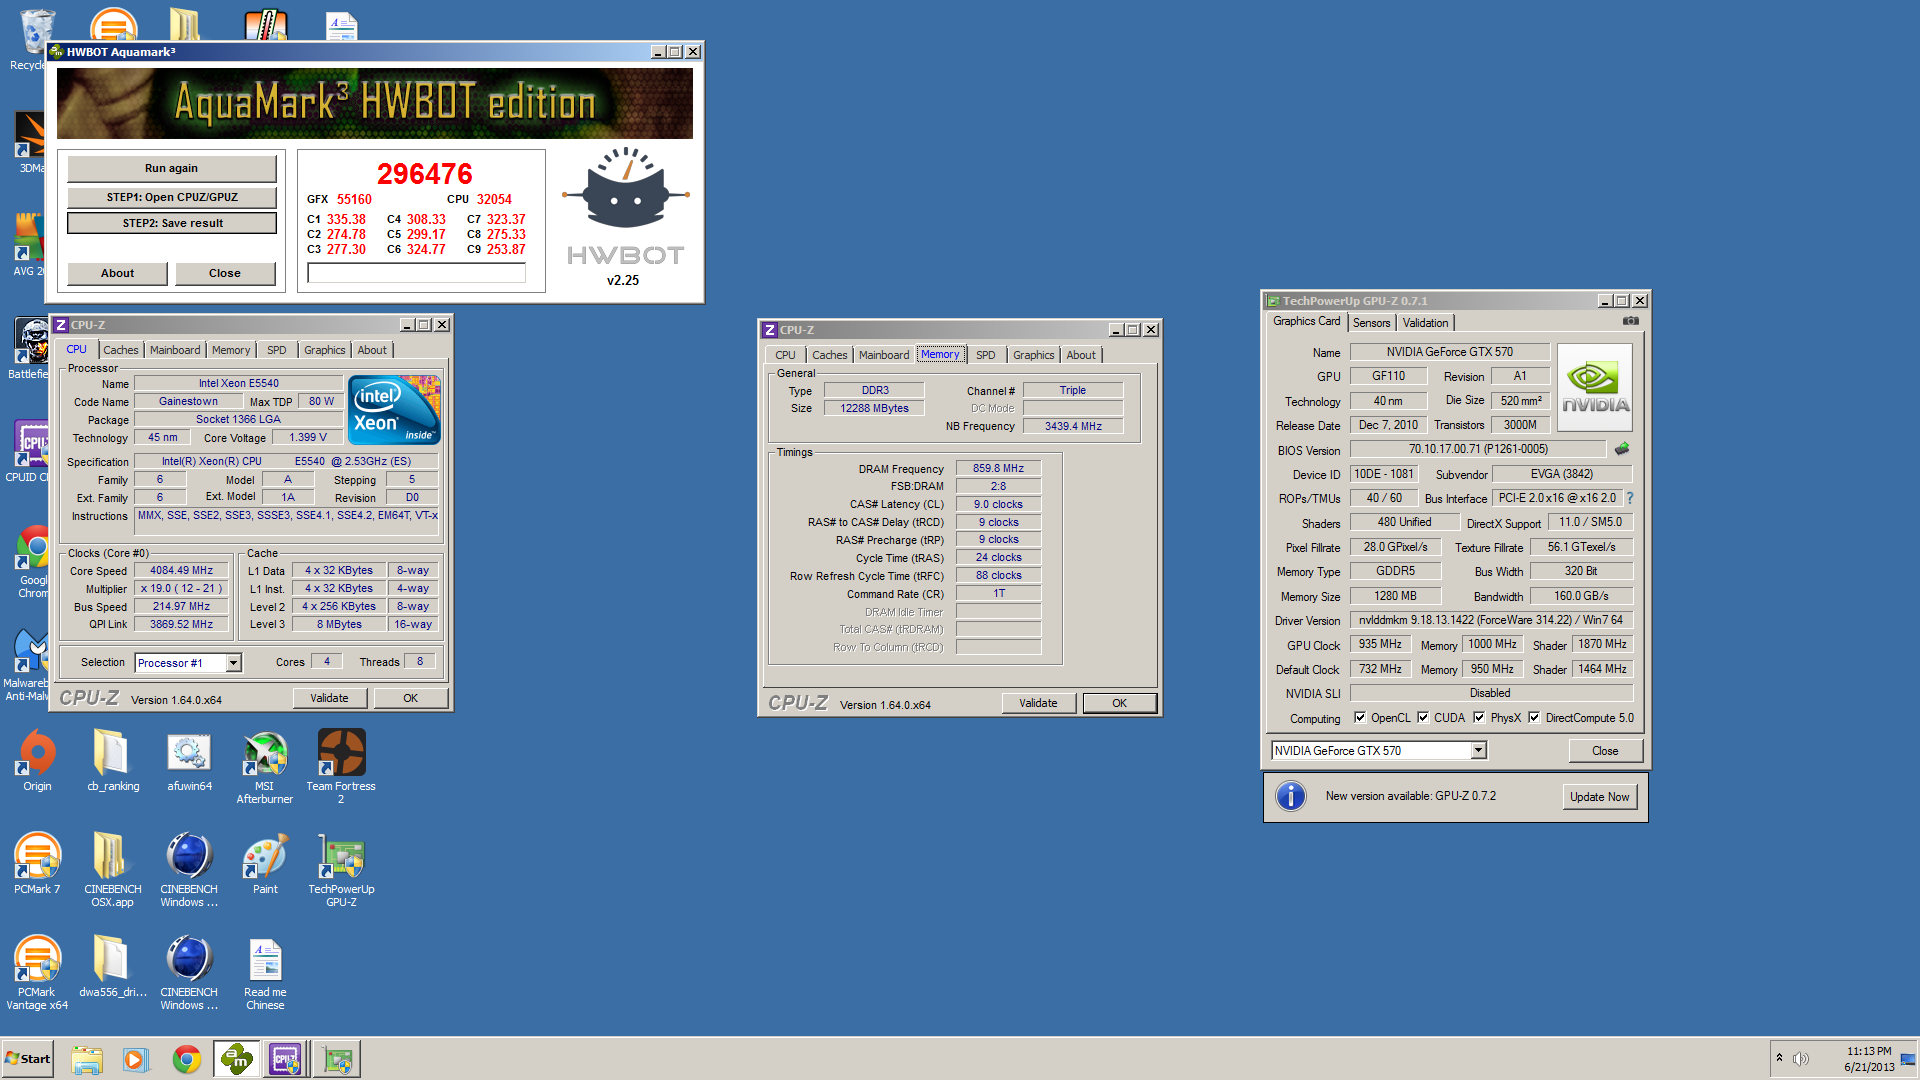Click the bus interface question mark
The height and width of the screenshot is (1080, 1920).
[x=1629, y=498]
